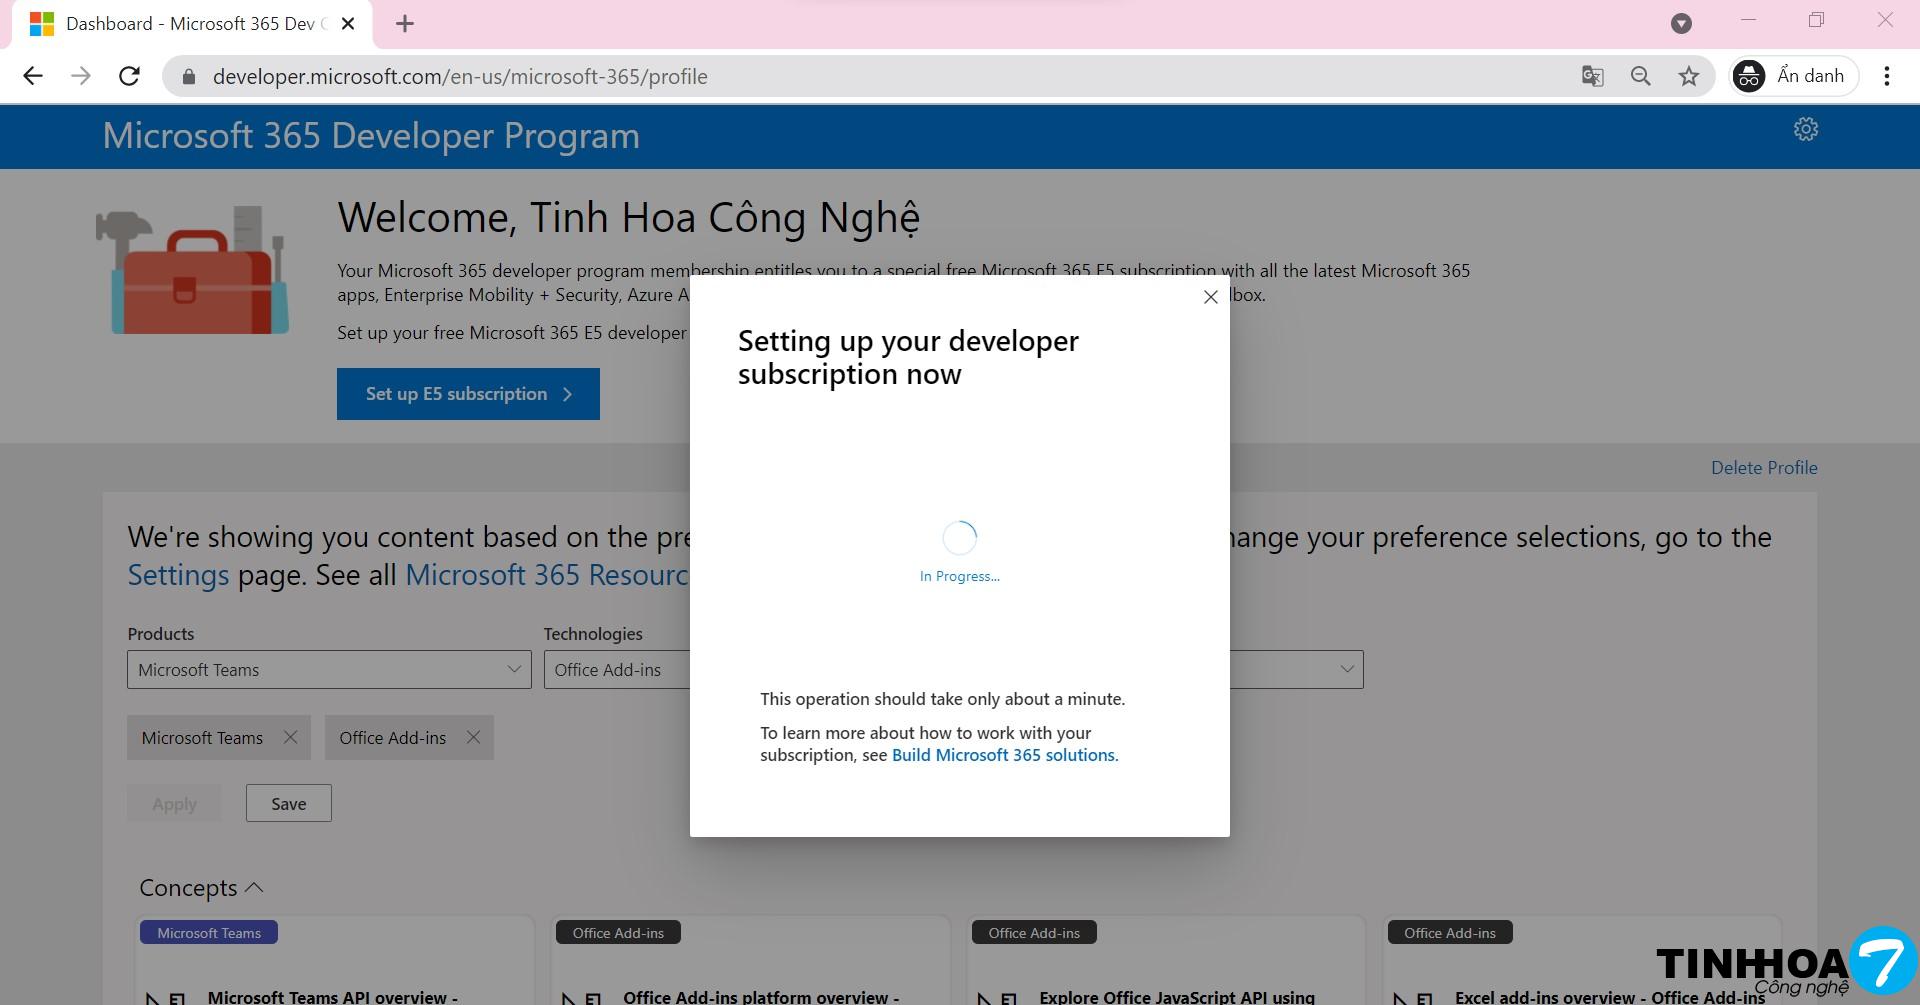Go back with browser back arrow
This screenshot has width=1920, height=1005.
tap(33, 76)
